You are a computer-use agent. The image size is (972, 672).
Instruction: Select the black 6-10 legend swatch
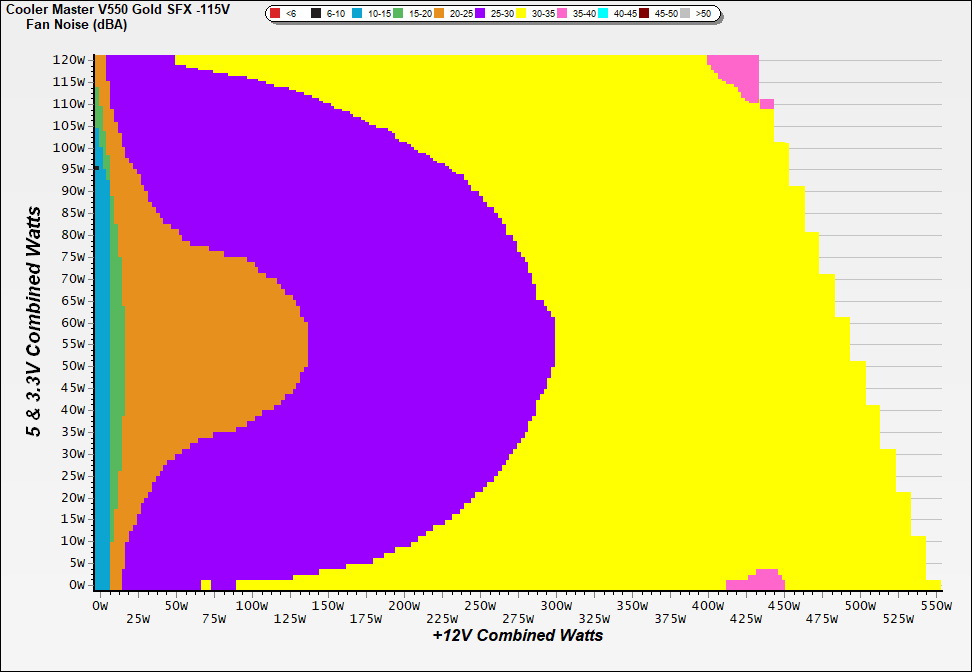[316, 14]
